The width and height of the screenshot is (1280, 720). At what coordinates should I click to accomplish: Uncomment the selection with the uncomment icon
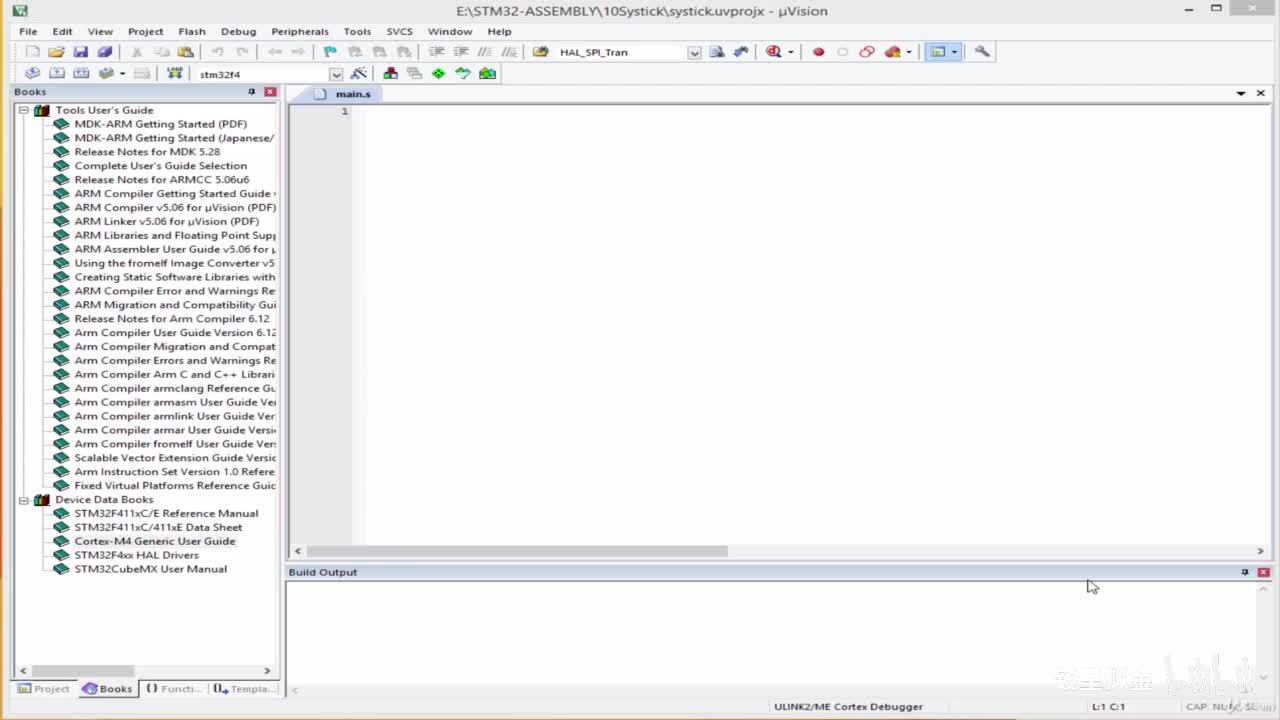[509, 52]
